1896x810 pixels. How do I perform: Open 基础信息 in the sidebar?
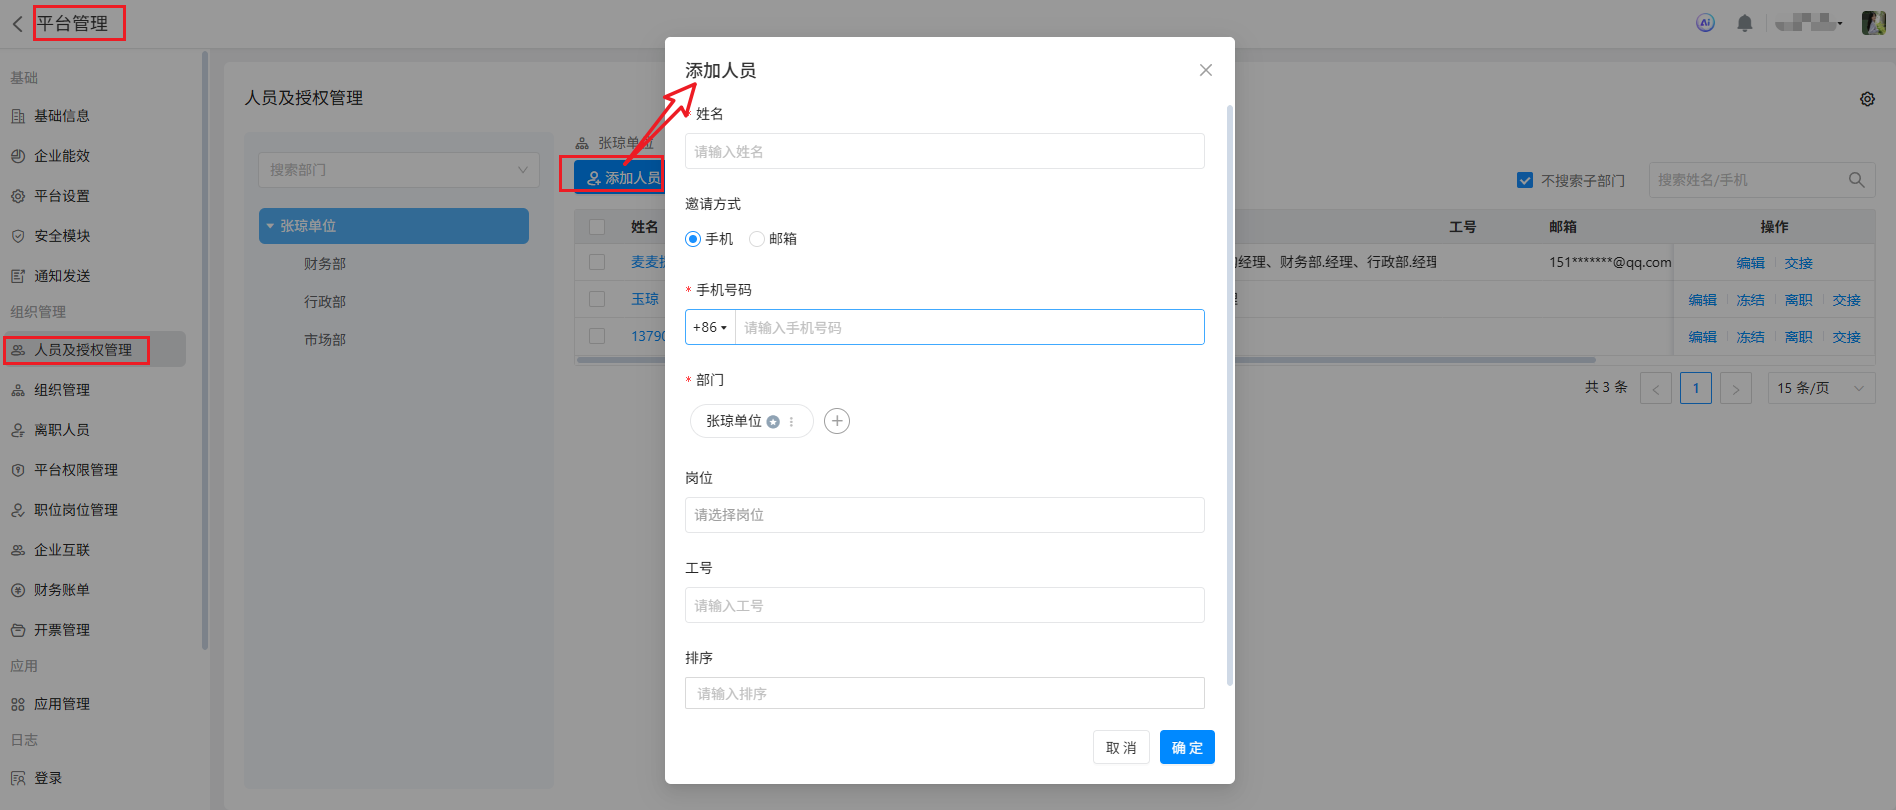(x=62, y=116)
